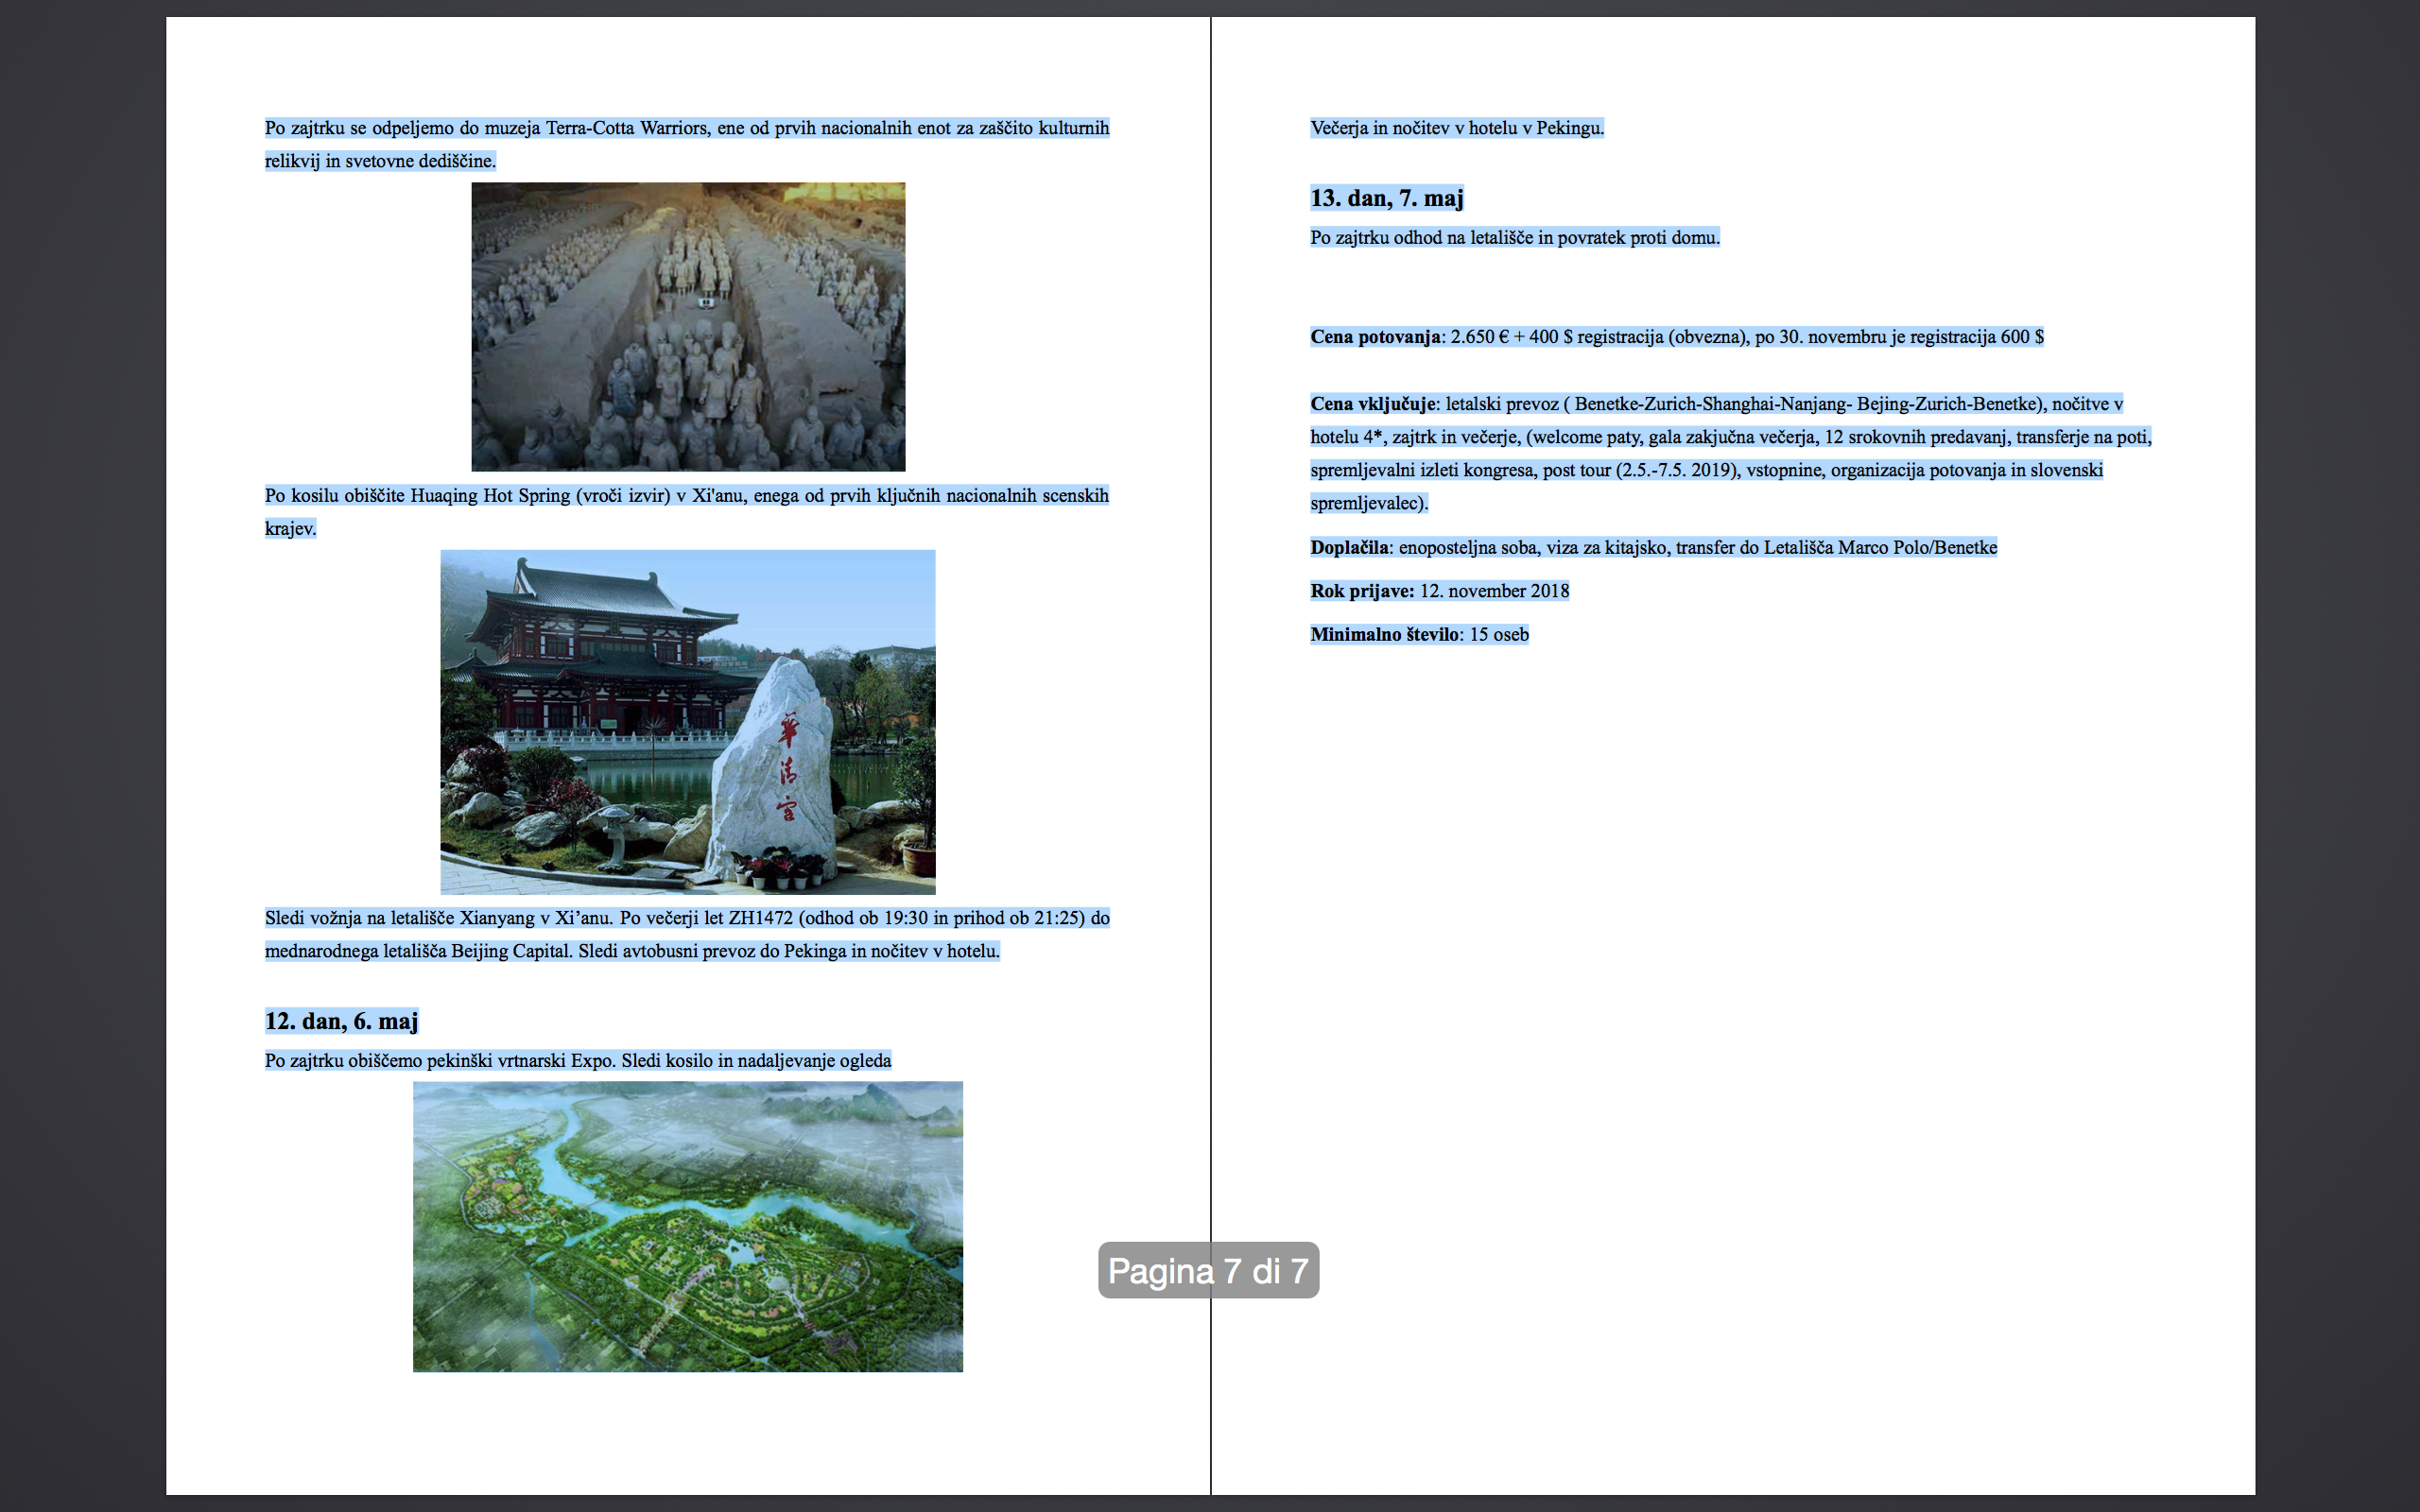Click 'Večerja in nočitev v hotelu v Pekingu' line
The height and width of the screenshot is (1512, 2420).
coord(1456,128)
